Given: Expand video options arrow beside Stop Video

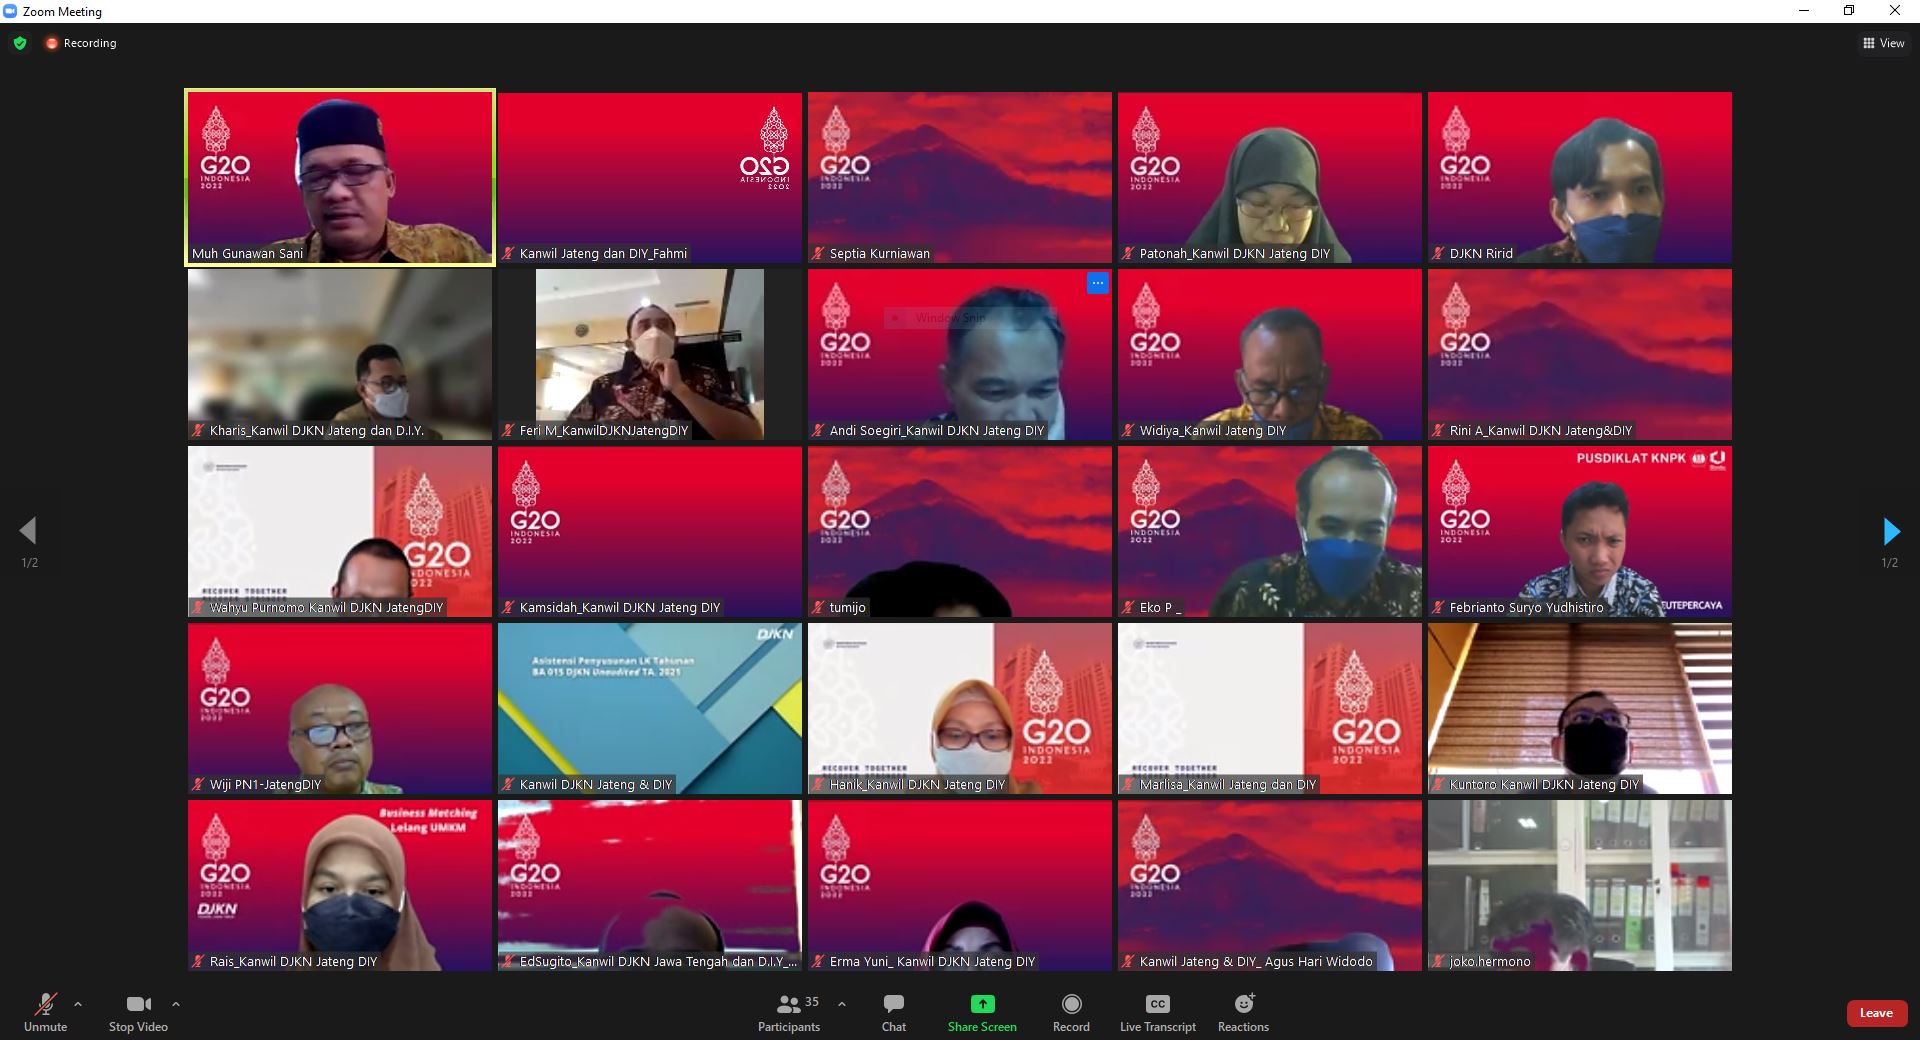Looking at the screenshot, I should click(176, 1004).
